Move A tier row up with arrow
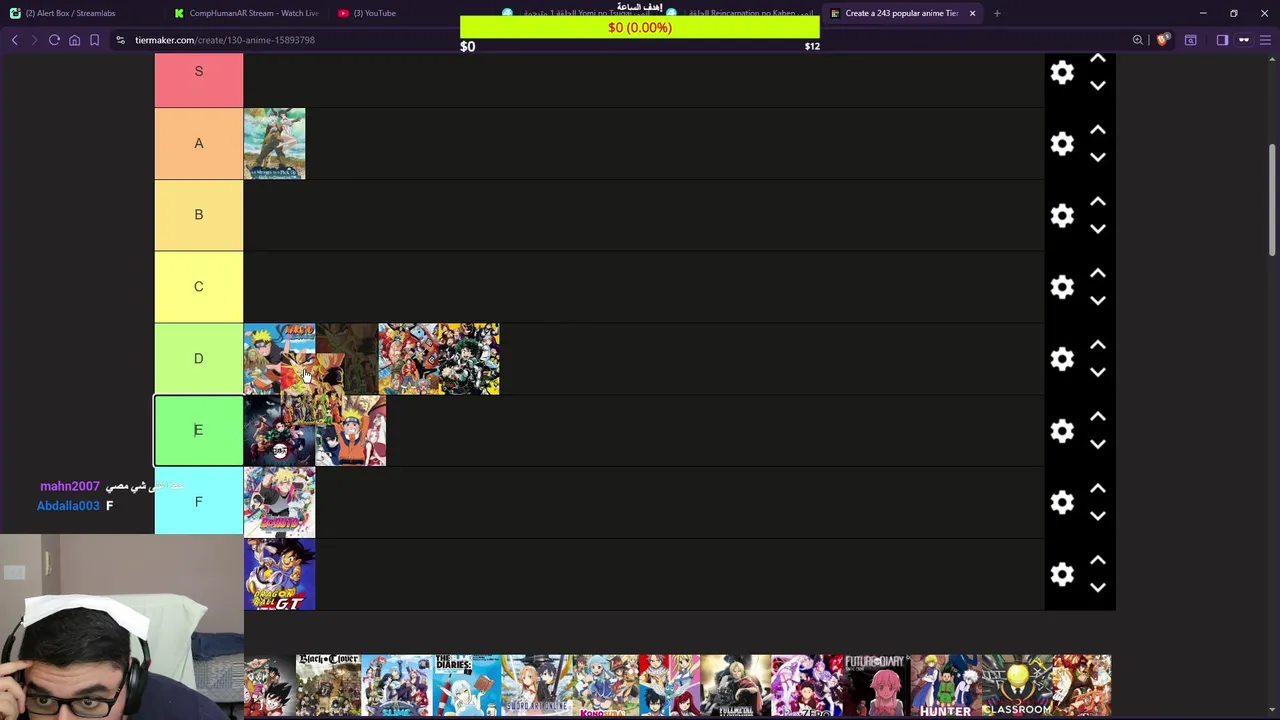Viewport: 1280px width, 720px height. coord(1097,130)
